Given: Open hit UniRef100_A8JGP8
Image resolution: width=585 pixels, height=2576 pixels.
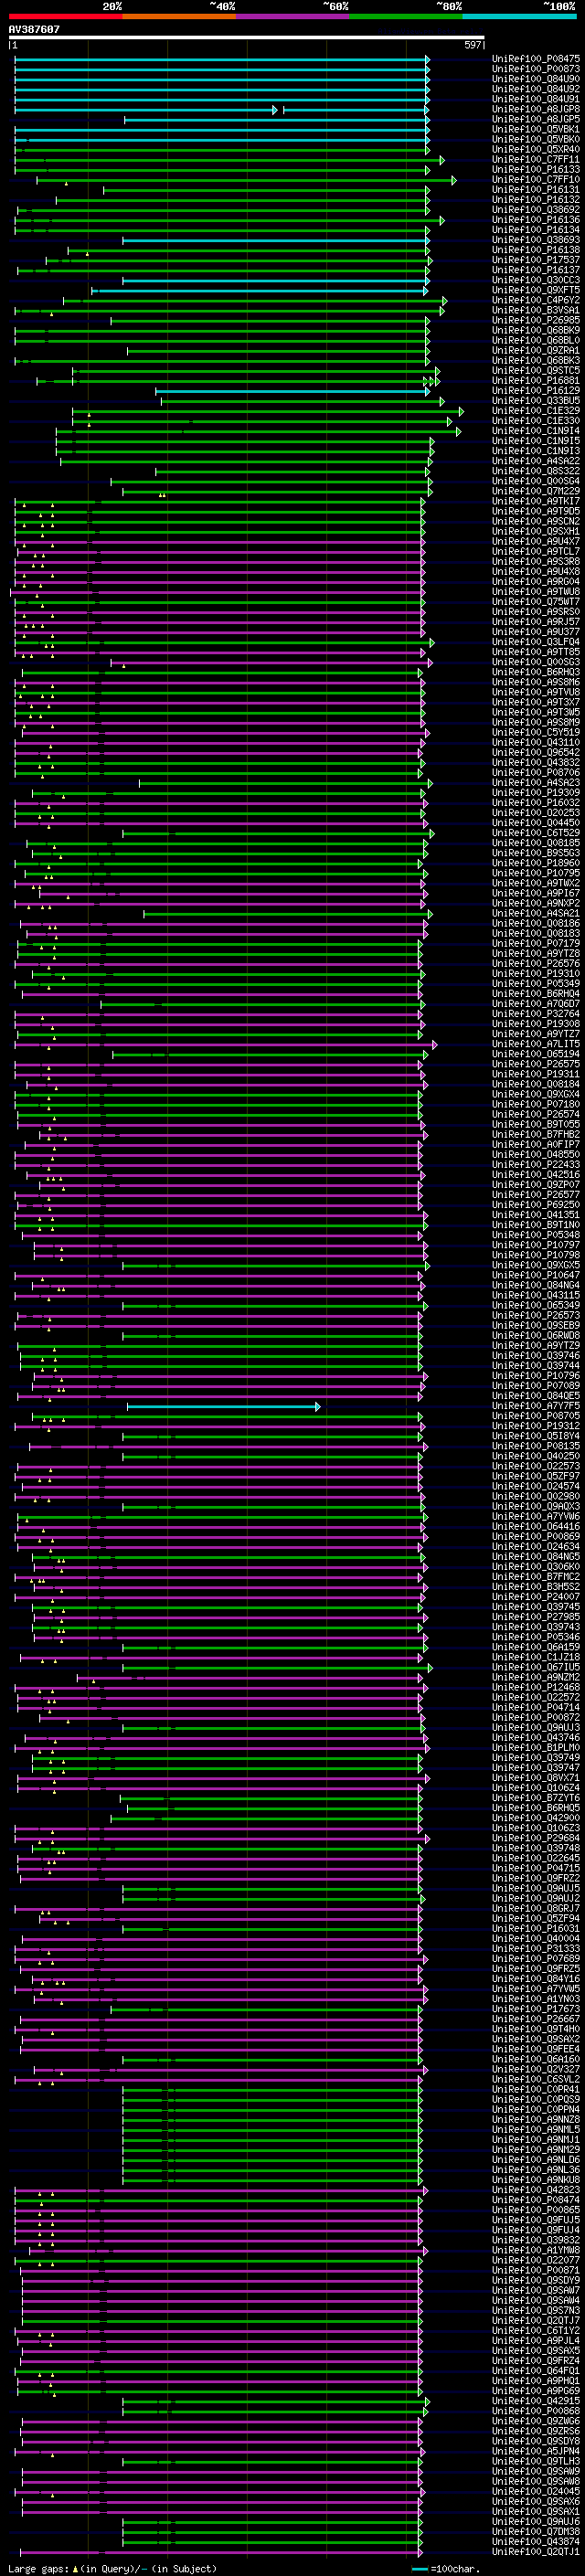Looking at the screenshot, I should click(x=536, y=109).
